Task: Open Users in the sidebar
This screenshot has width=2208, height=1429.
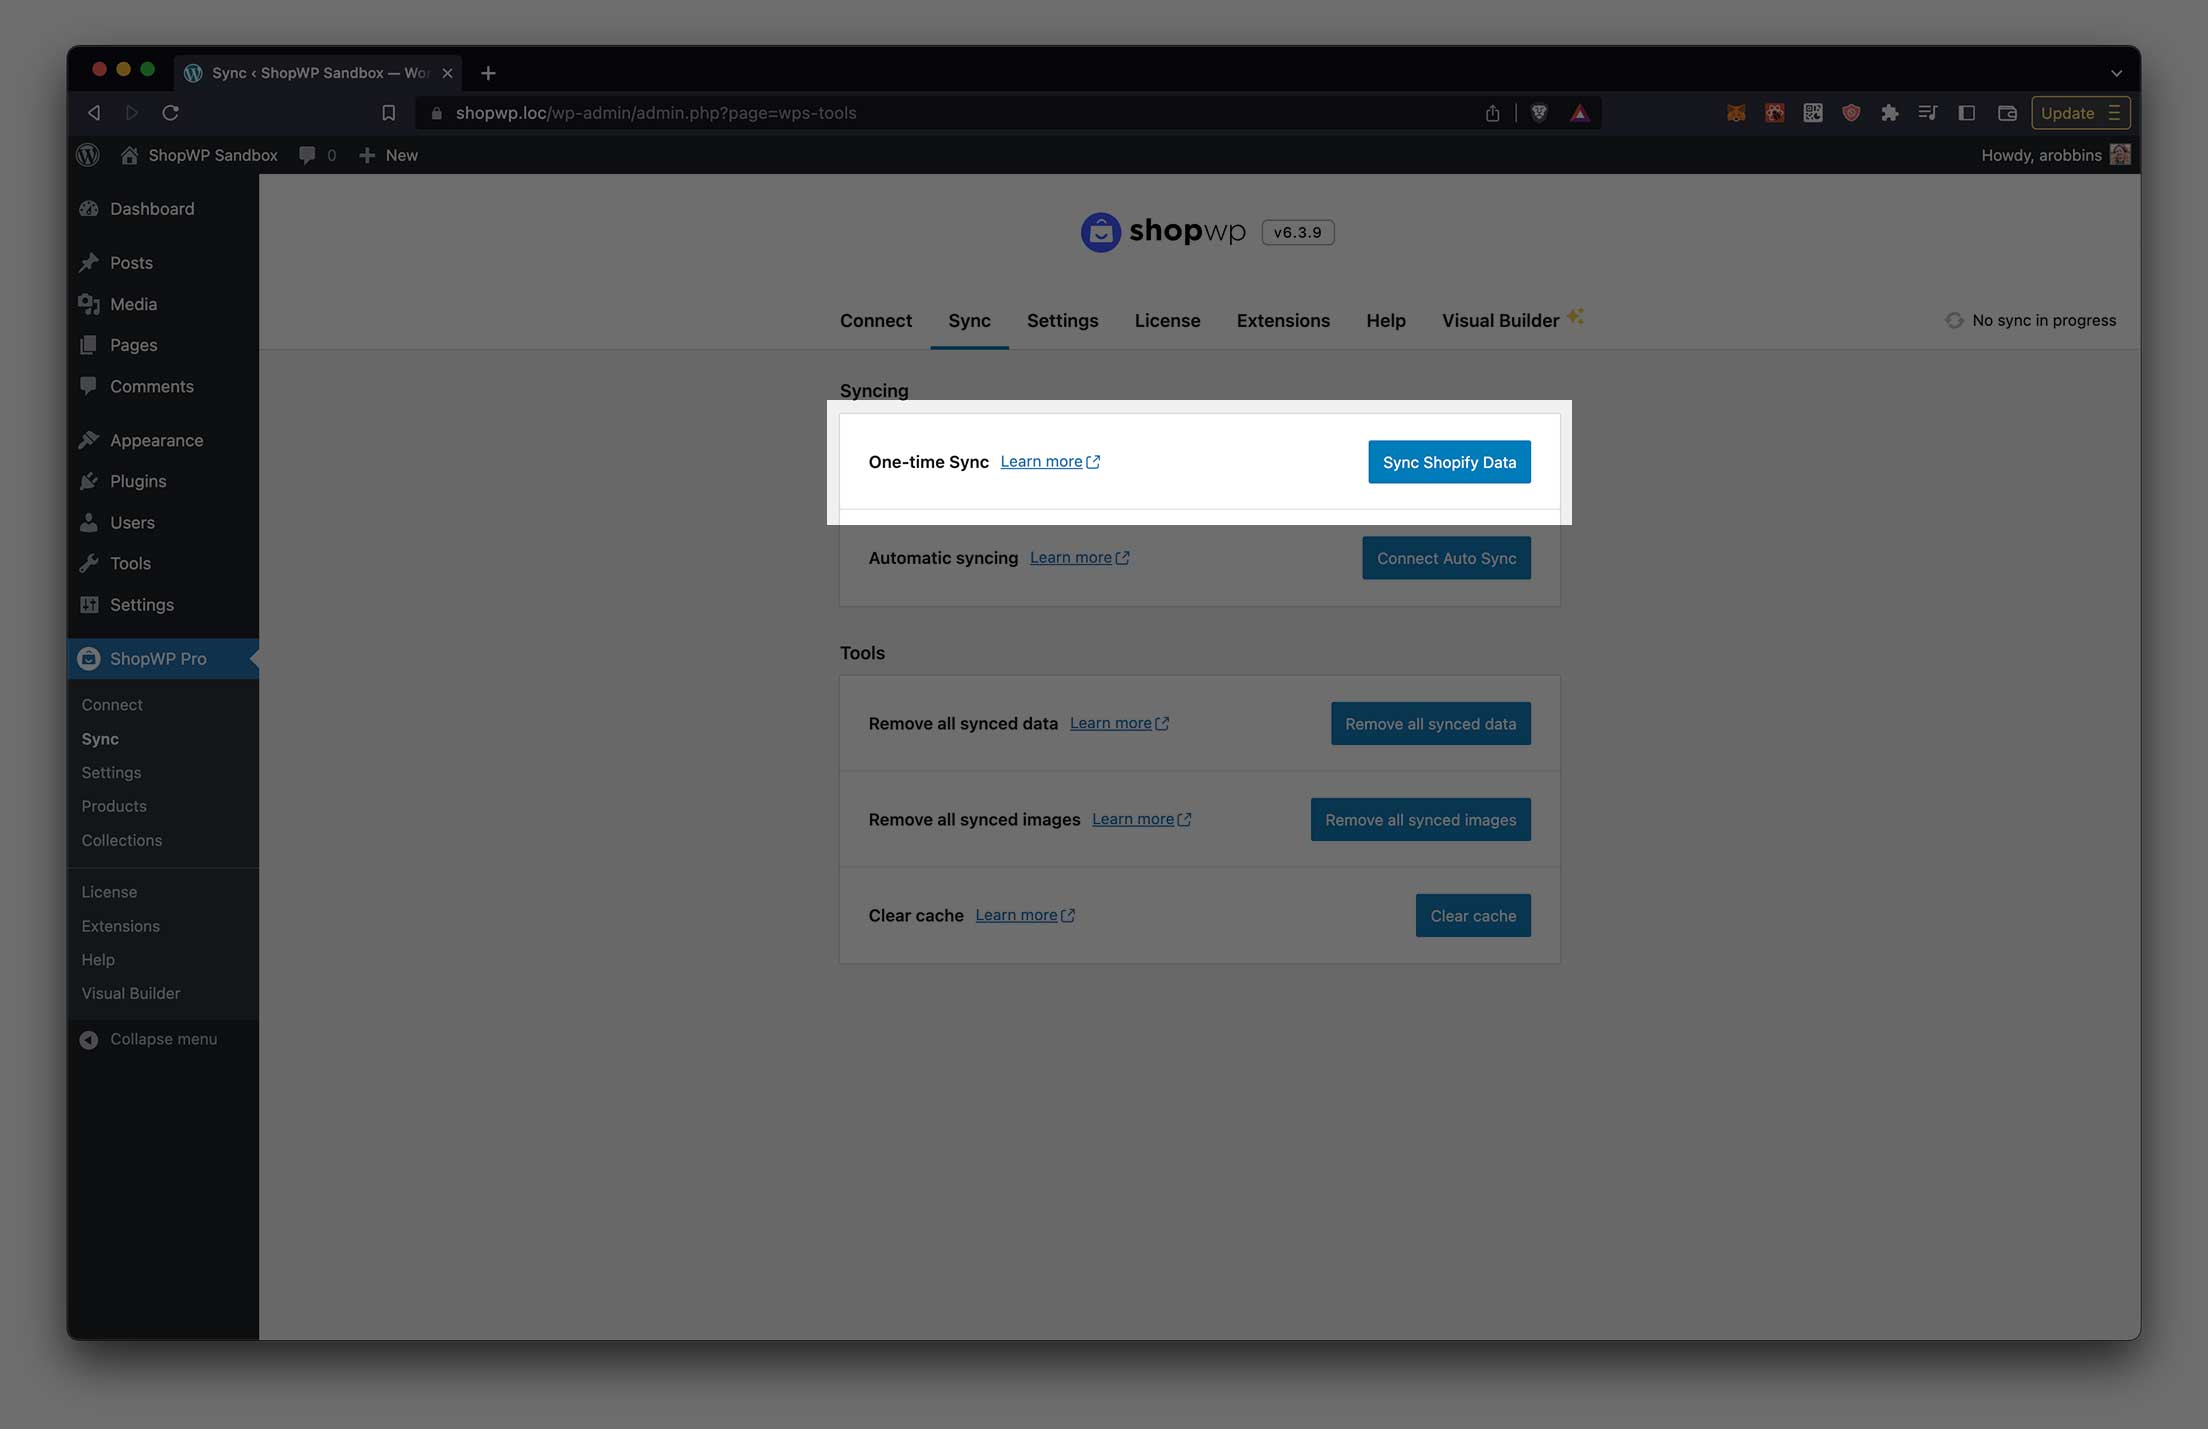Action: [132, 522]
